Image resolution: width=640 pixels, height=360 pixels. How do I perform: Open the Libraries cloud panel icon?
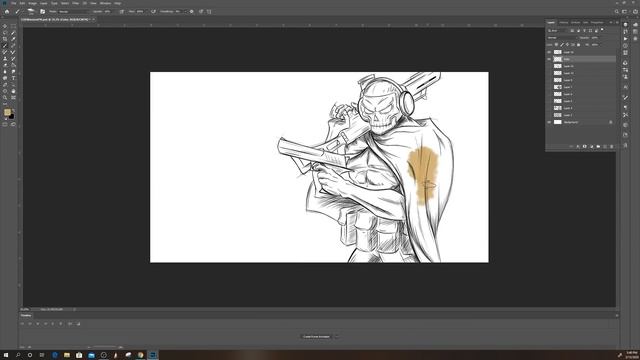click(635, 24)
